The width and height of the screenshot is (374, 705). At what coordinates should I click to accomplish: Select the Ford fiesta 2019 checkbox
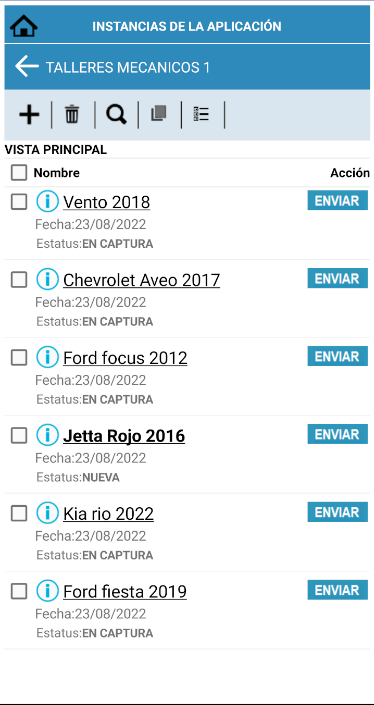[x=19, y=591]
